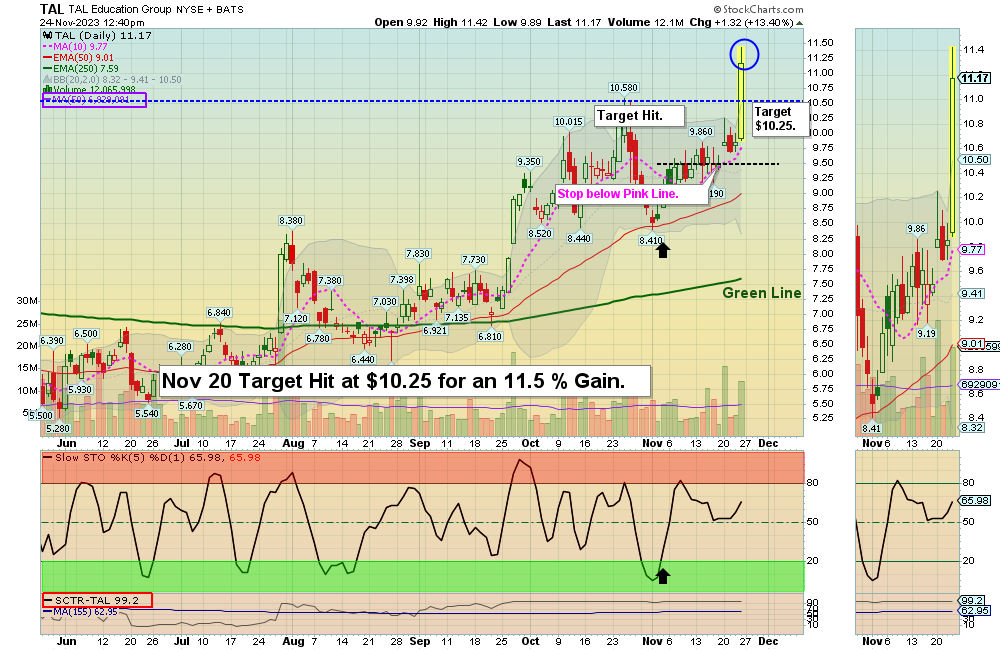Click the Stop below Pink Line annotation

(x=620, y=192)
